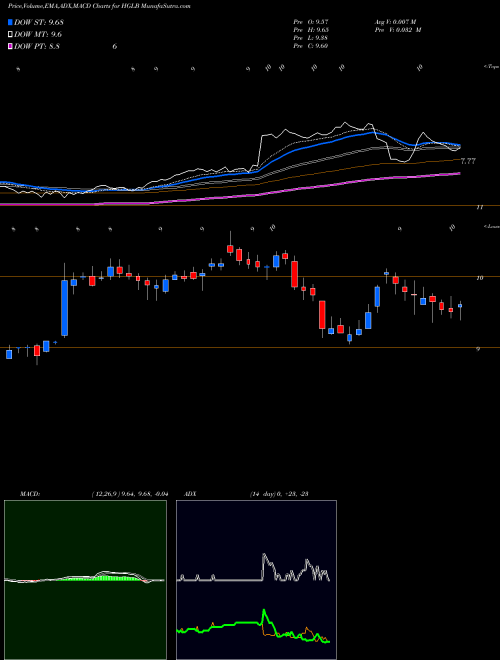
Task: Click the 9 price axis label on candlestick chart
Action: [478, 349]
